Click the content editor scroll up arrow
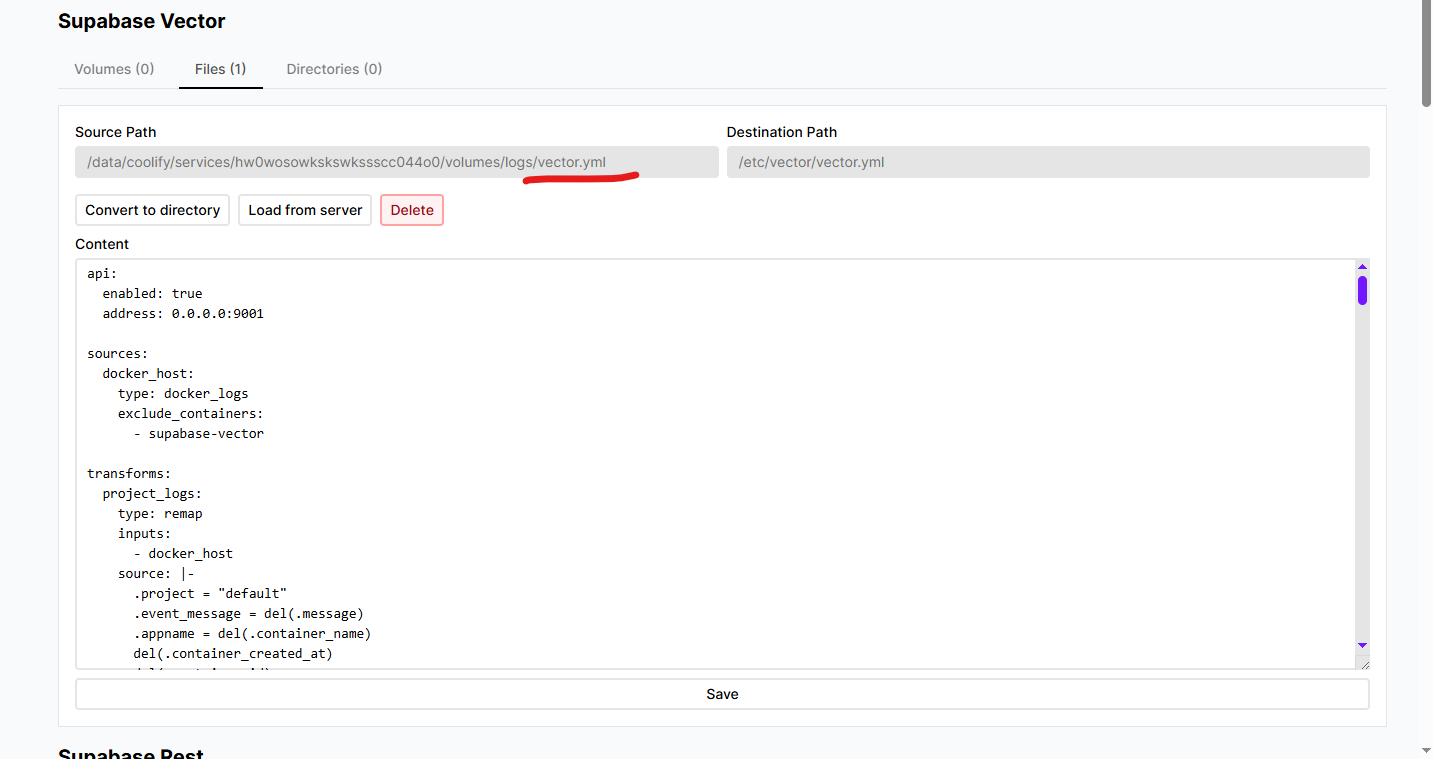 pyautogui.click(x=1362, y=267)
